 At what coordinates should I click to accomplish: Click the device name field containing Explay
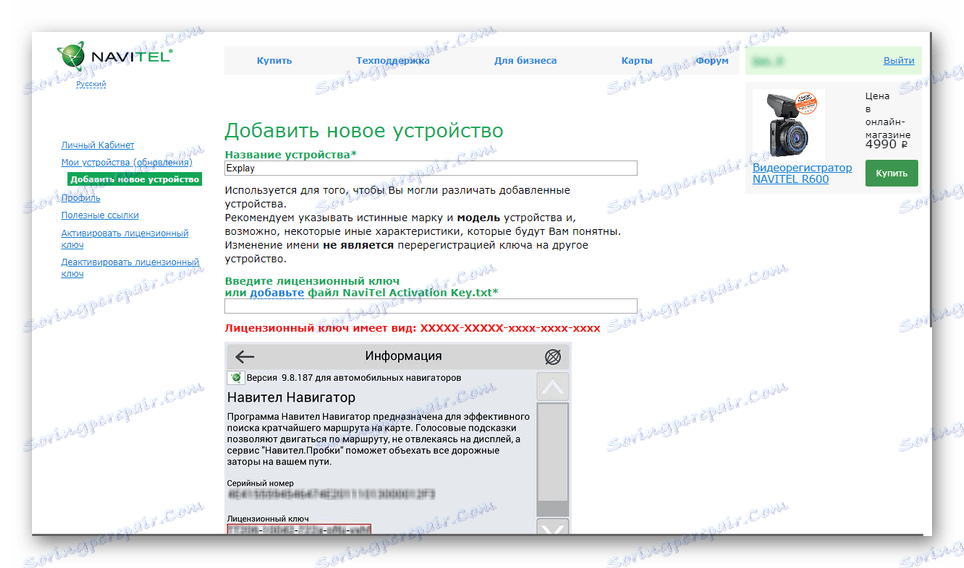tap(431, 168)
